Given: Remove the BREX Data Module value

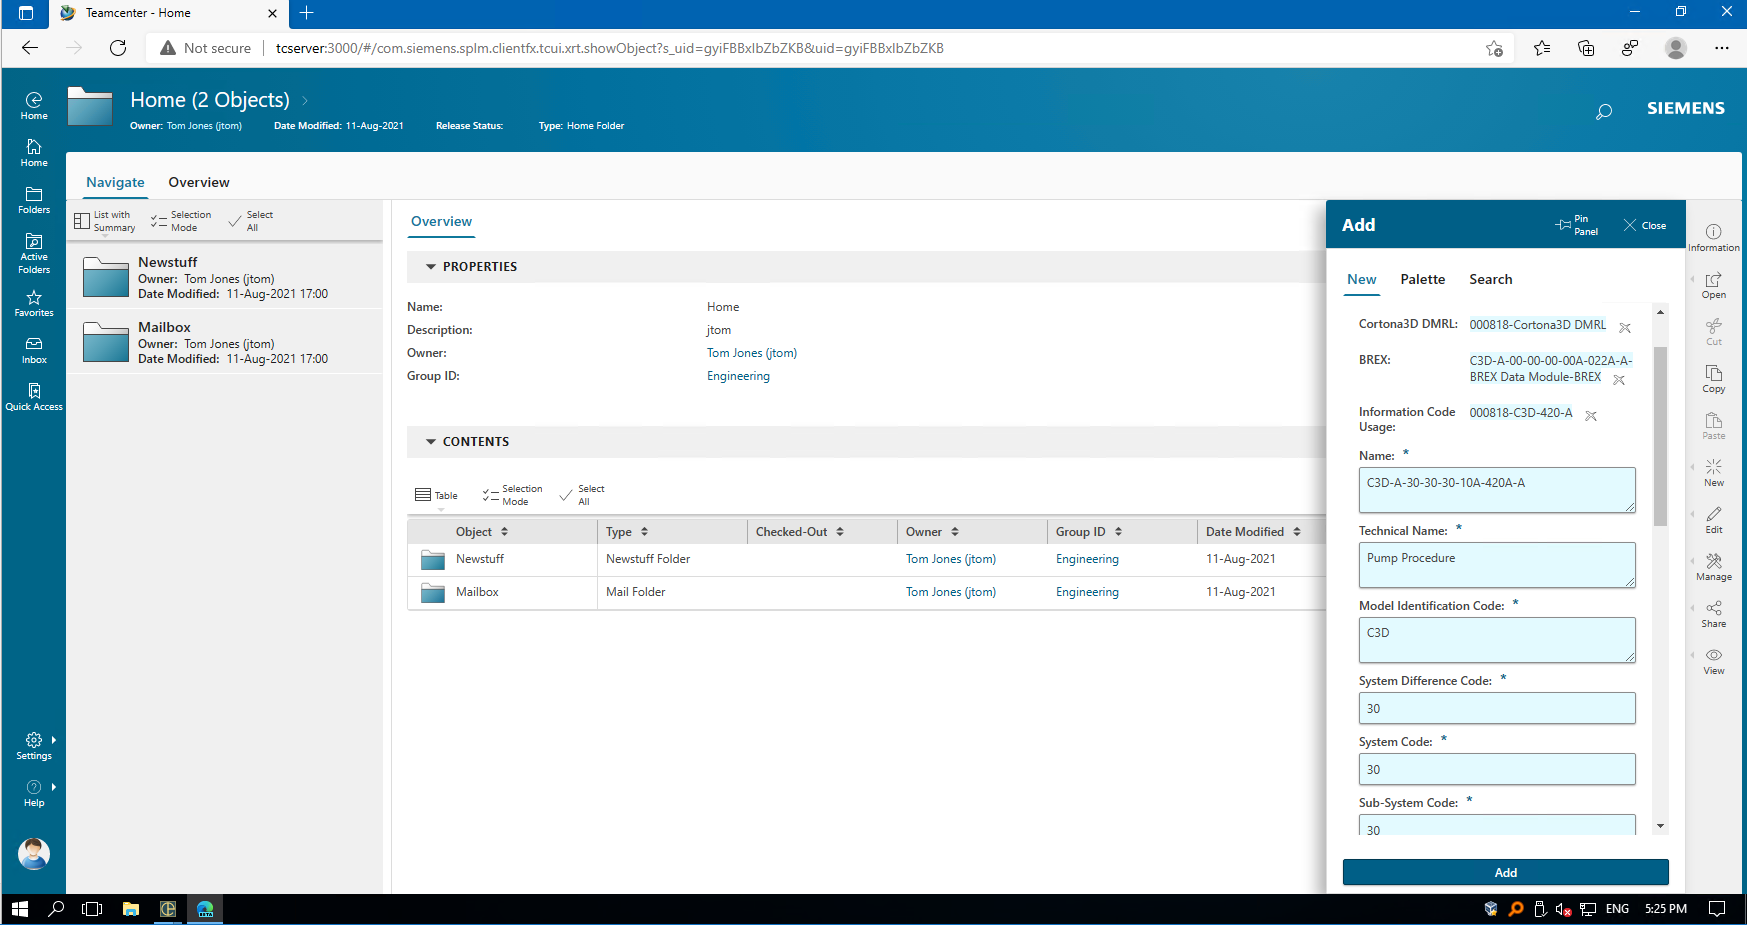Looking at the screenshot, I should pos(1619,380).
